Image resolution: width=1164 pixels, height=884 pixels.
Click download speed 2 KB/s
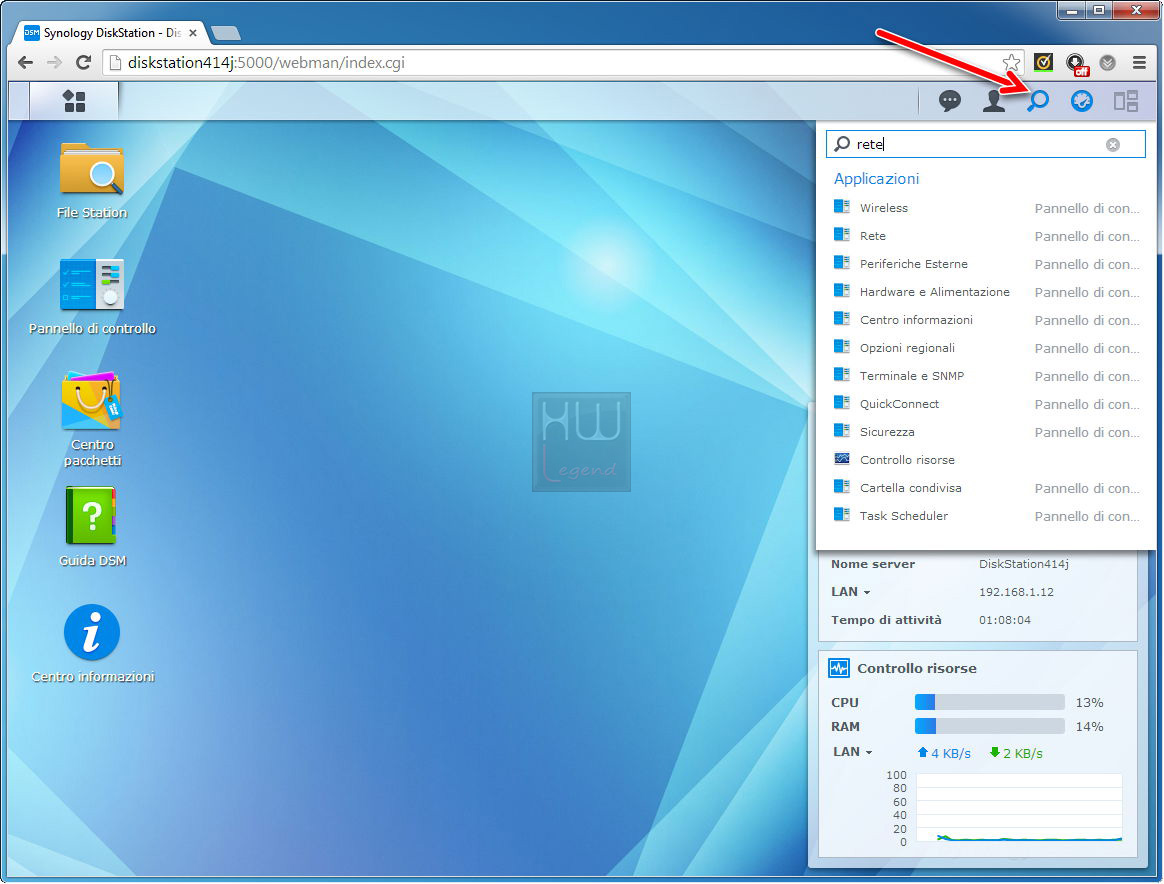pyautogui.click(x=1016, y=753)
